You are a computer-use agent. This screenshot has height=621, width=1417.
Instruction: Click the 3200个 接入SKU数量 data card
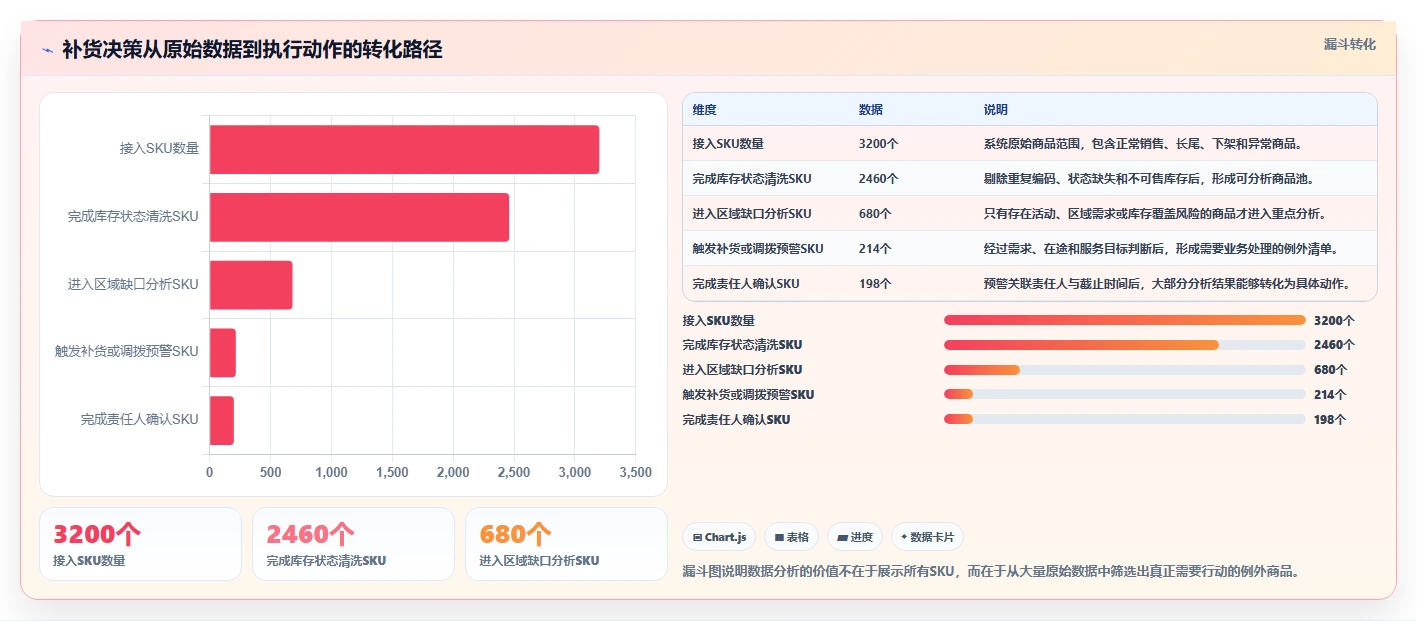point(140,544)
